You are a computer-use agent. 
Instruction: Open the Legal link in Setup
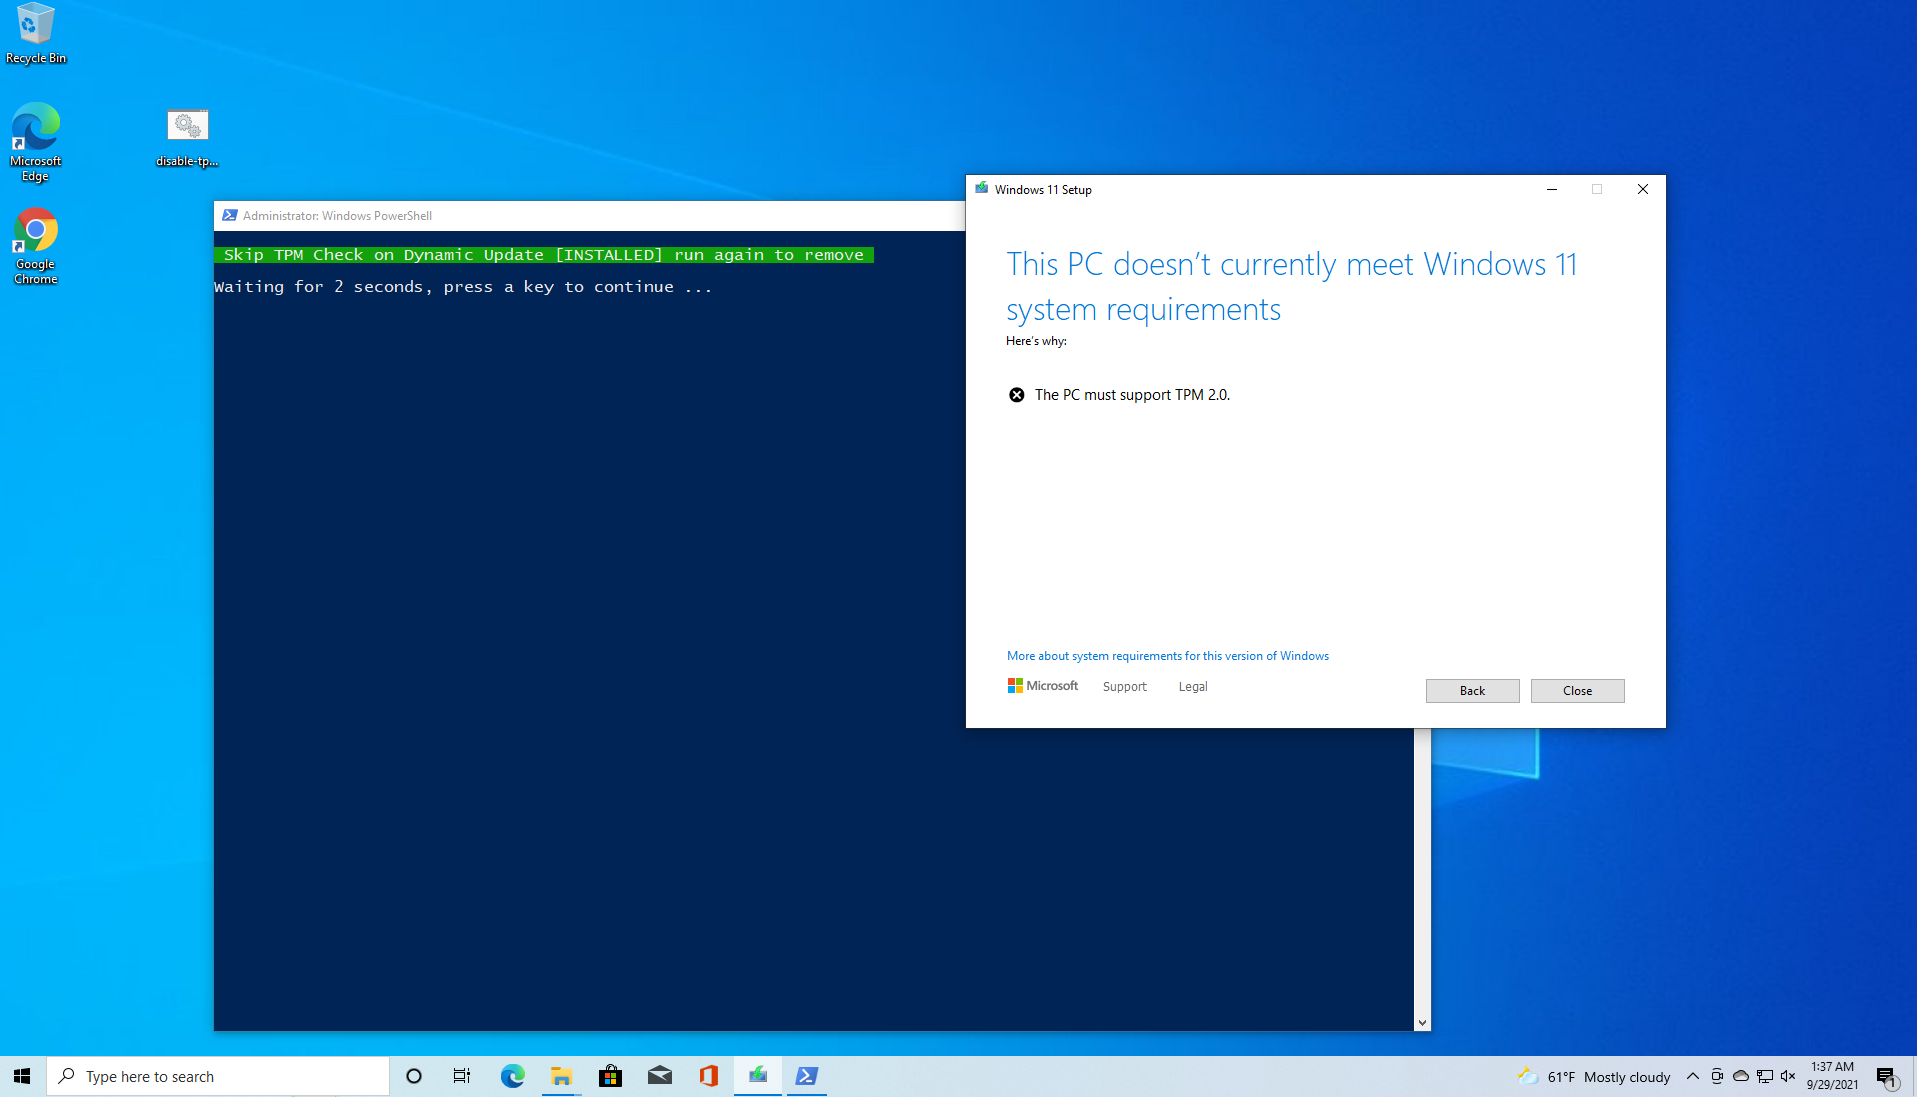tap(1192, 687)
